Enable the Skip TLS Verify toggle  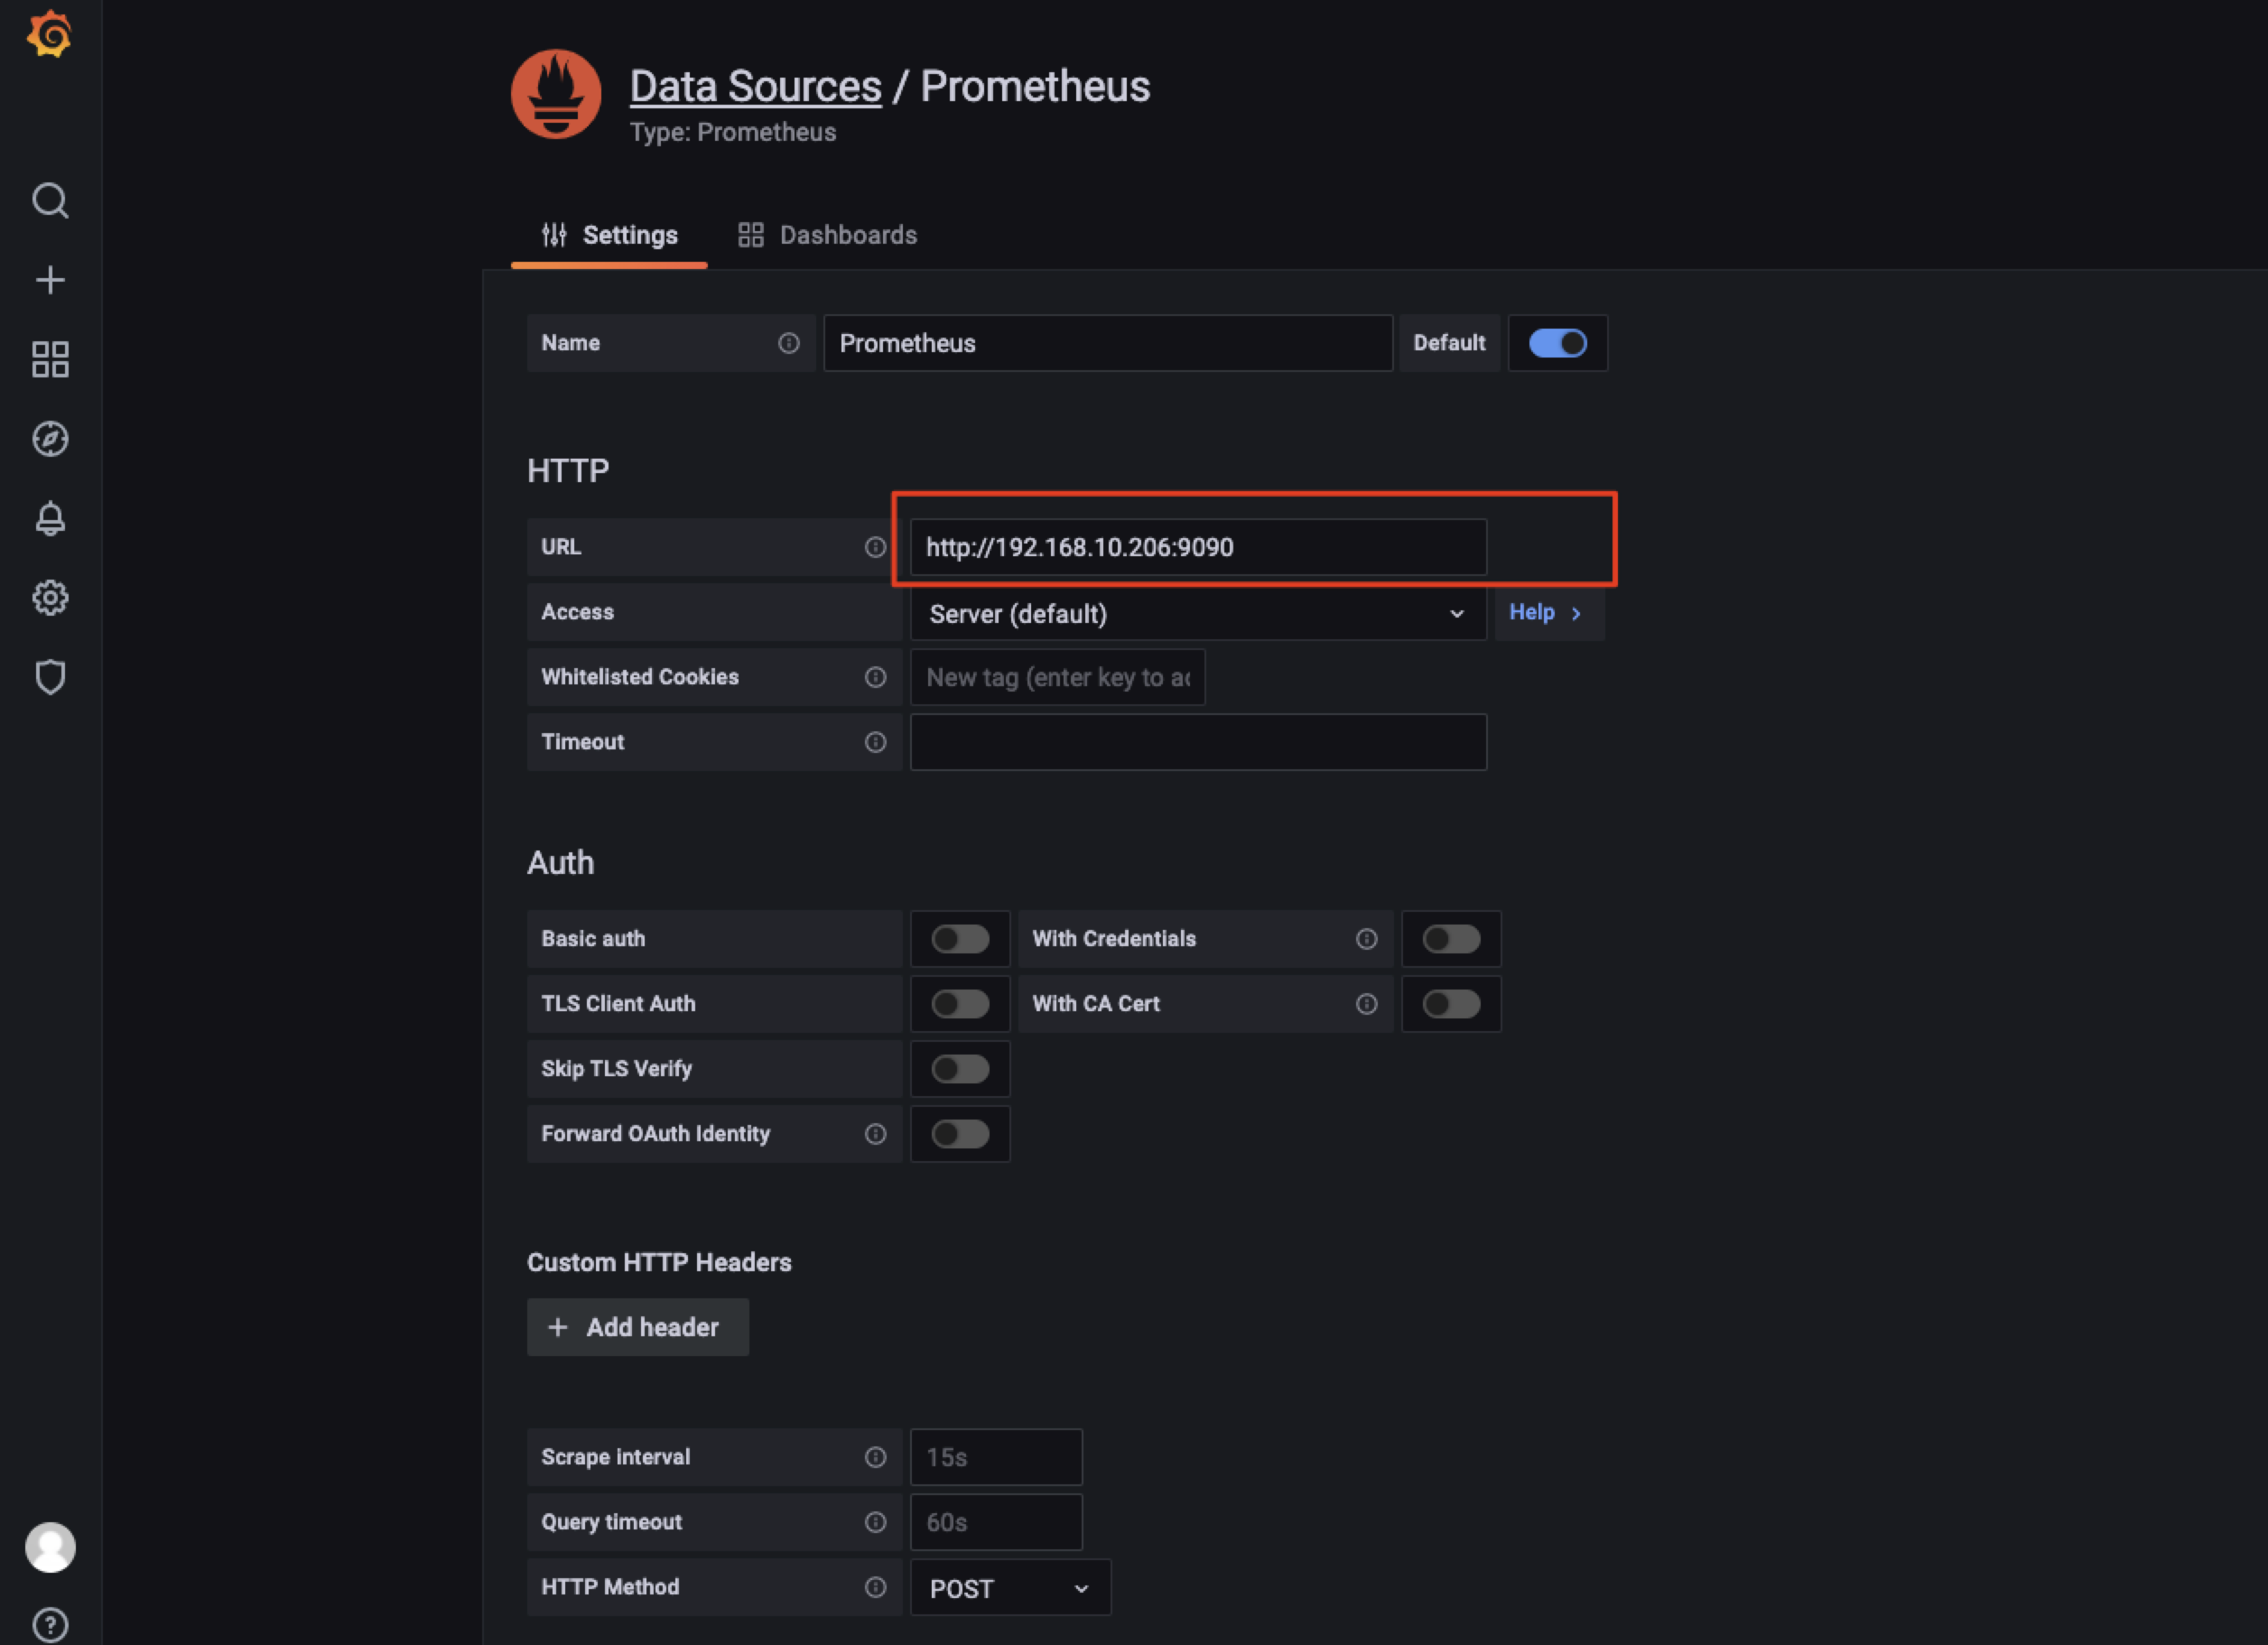pos(959,1069)
